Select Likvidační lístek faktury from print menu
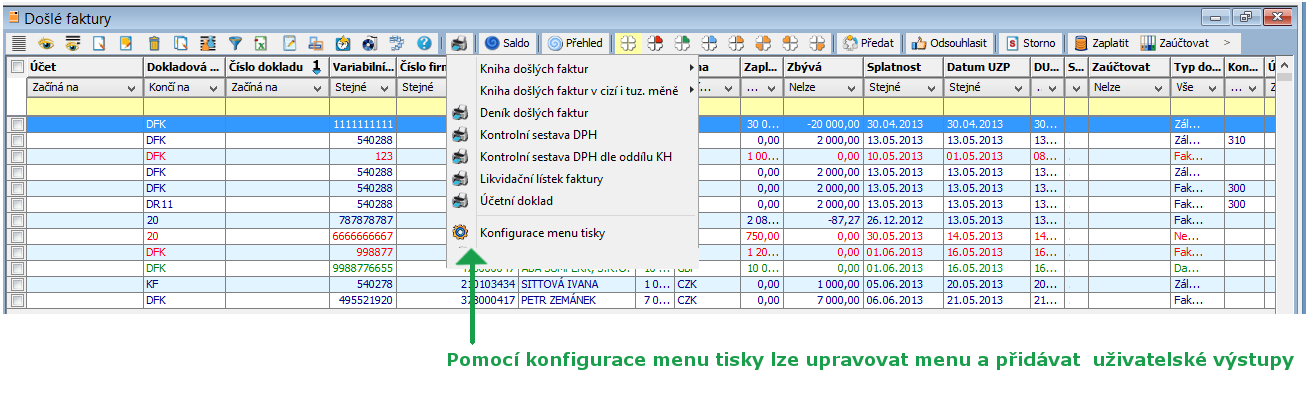The image size is (1306, 400). [540, 179]
